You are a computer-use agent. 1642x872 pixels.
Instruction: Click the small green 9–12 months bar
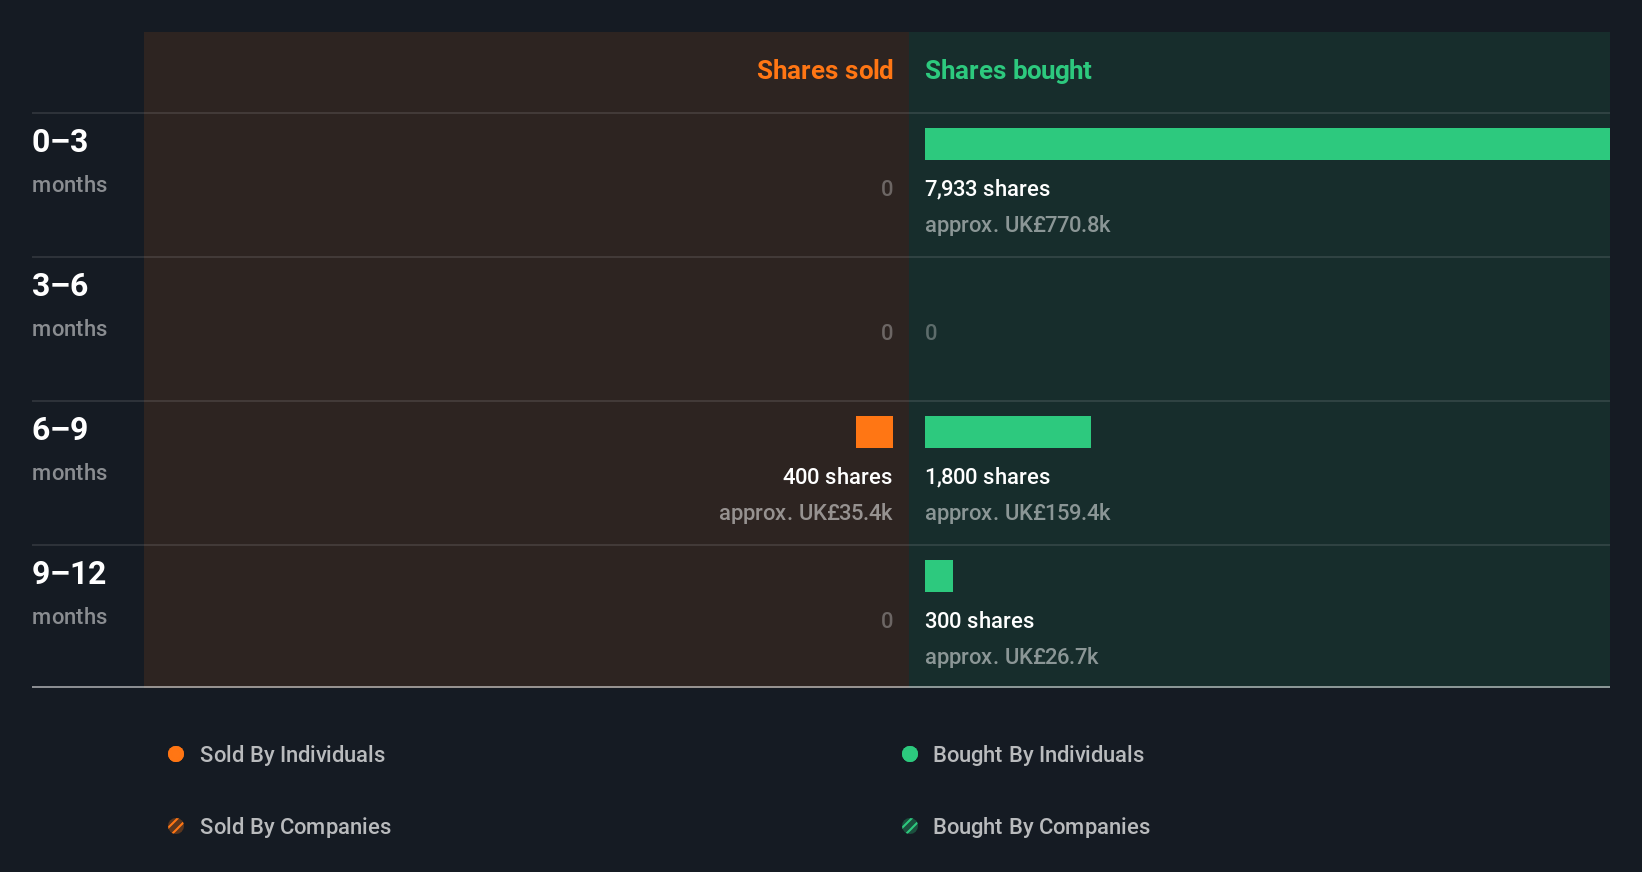(x=938, y=576)
